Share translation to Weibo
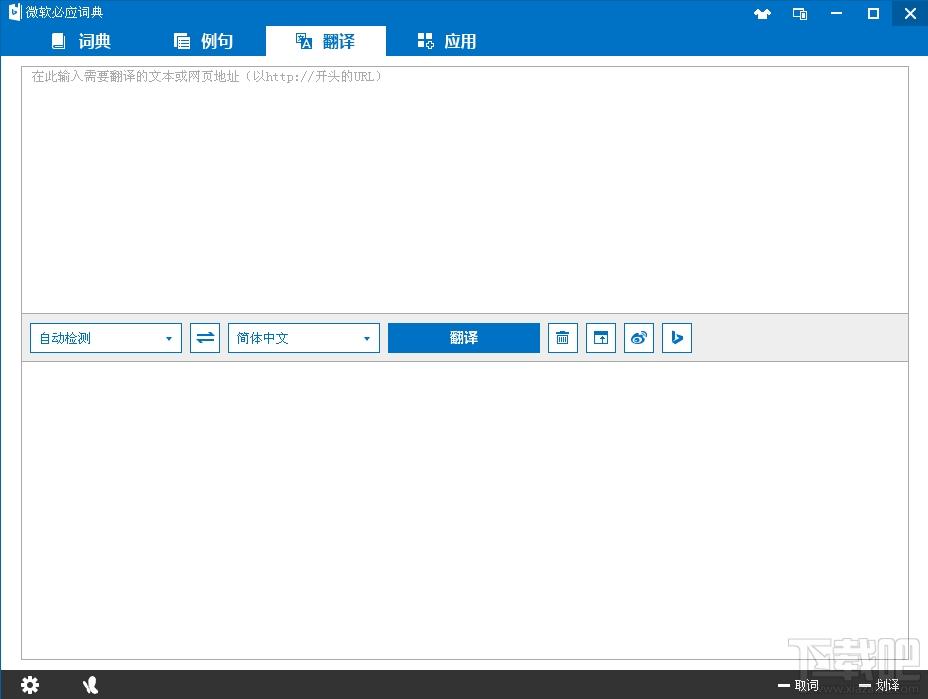Viewport: 928px width, 699px height. pos(639,338)
